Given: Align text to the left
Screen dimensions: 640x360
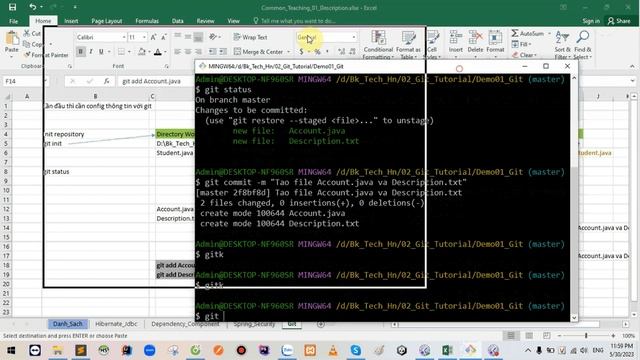Looking at the screenshot, I should coord(178,51).
